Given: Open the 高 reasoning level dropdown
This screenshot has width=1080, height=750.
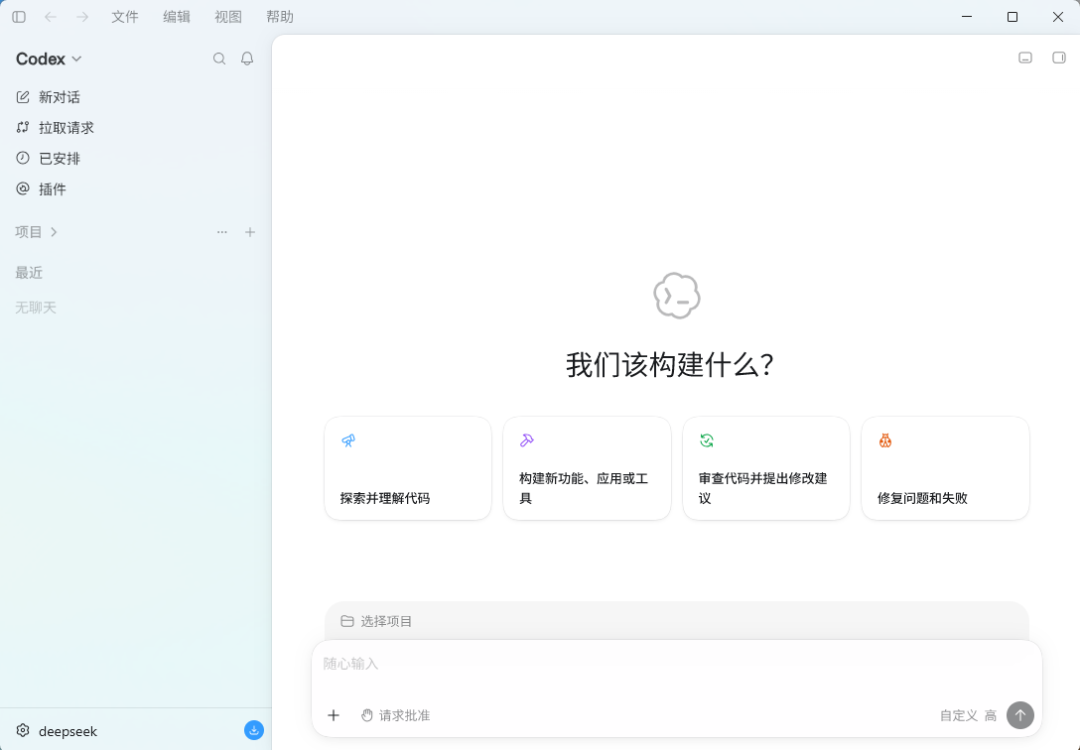Looking at the screenshot, I should [990, 716].
